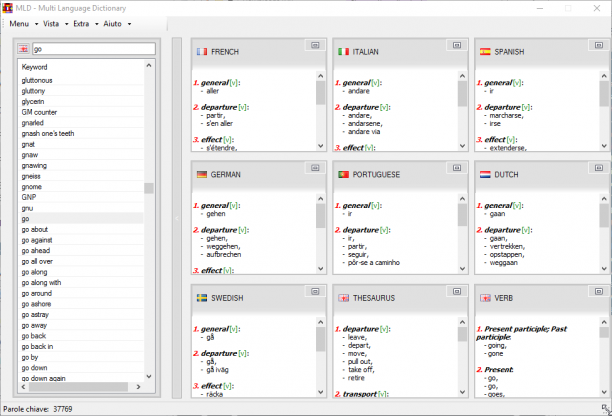Click the arrow next to Vista
The height and width of the screenshot is (416, 612).
(x=66, y=24)
